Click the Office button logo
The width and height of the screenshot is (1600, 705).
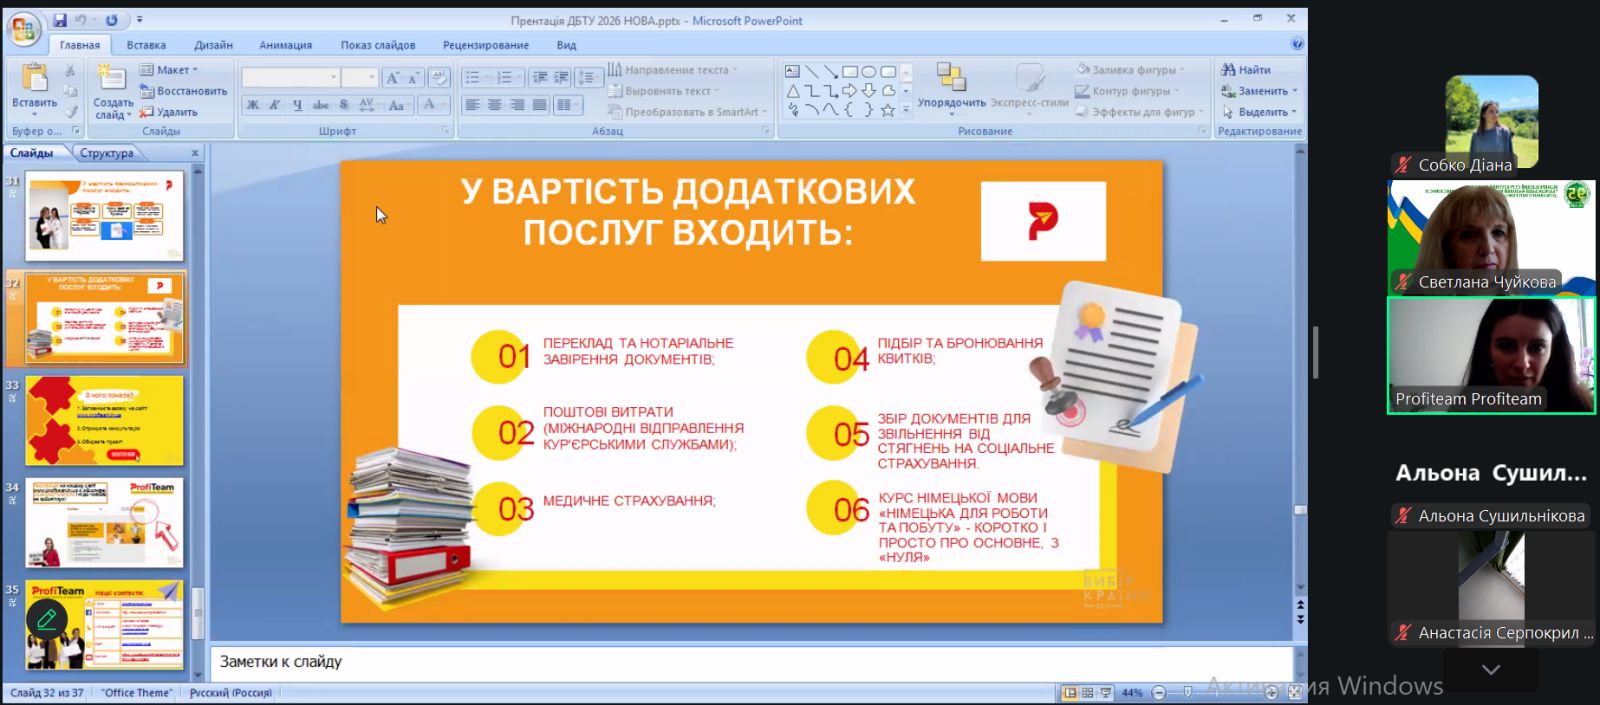pyautogui.click(x=22, y=29)
